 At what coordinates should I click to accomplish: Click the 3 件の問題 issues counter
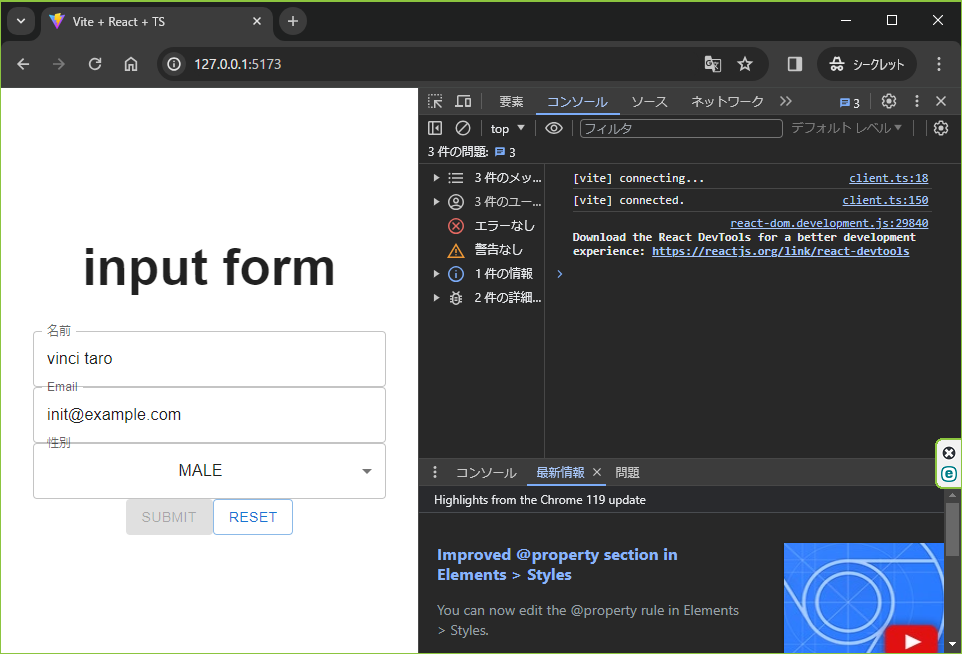[x=472, y=152]
